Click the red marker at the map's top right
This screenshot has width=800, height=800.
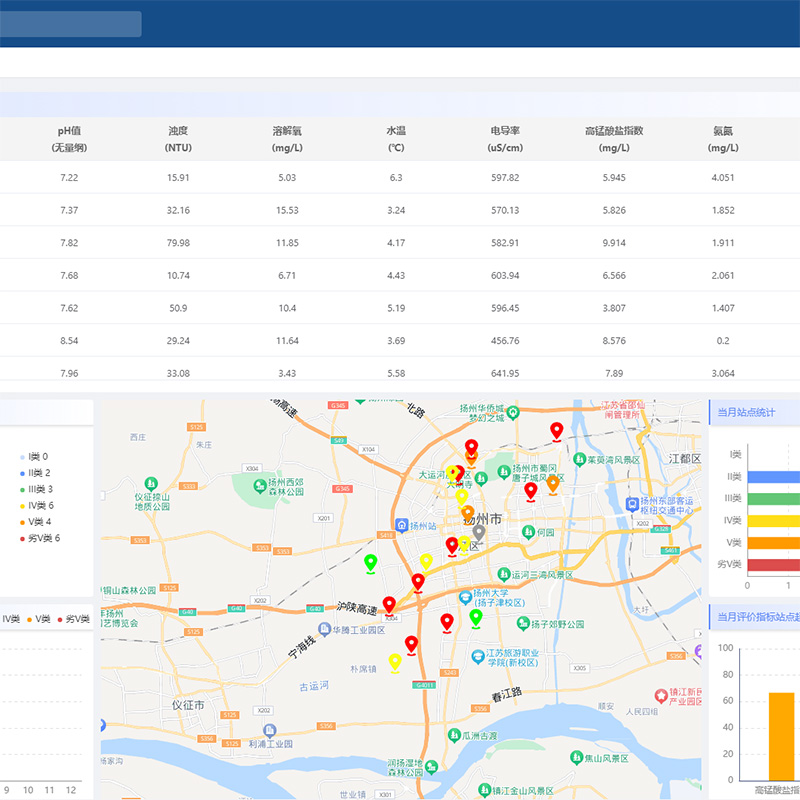click(x=557, y=431)
